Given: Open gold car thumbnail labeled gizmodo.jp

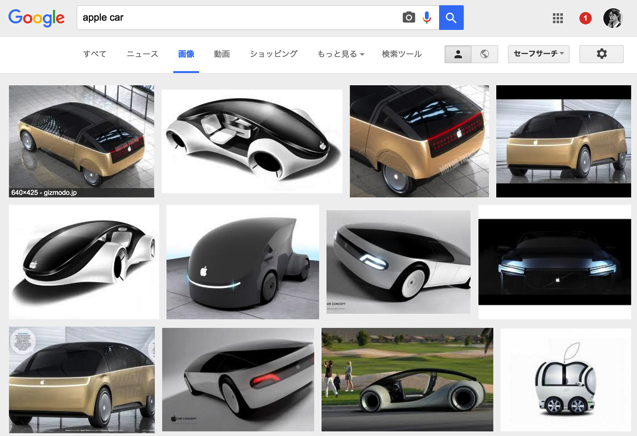Looking at the screenshot, I should pos(81,141).
